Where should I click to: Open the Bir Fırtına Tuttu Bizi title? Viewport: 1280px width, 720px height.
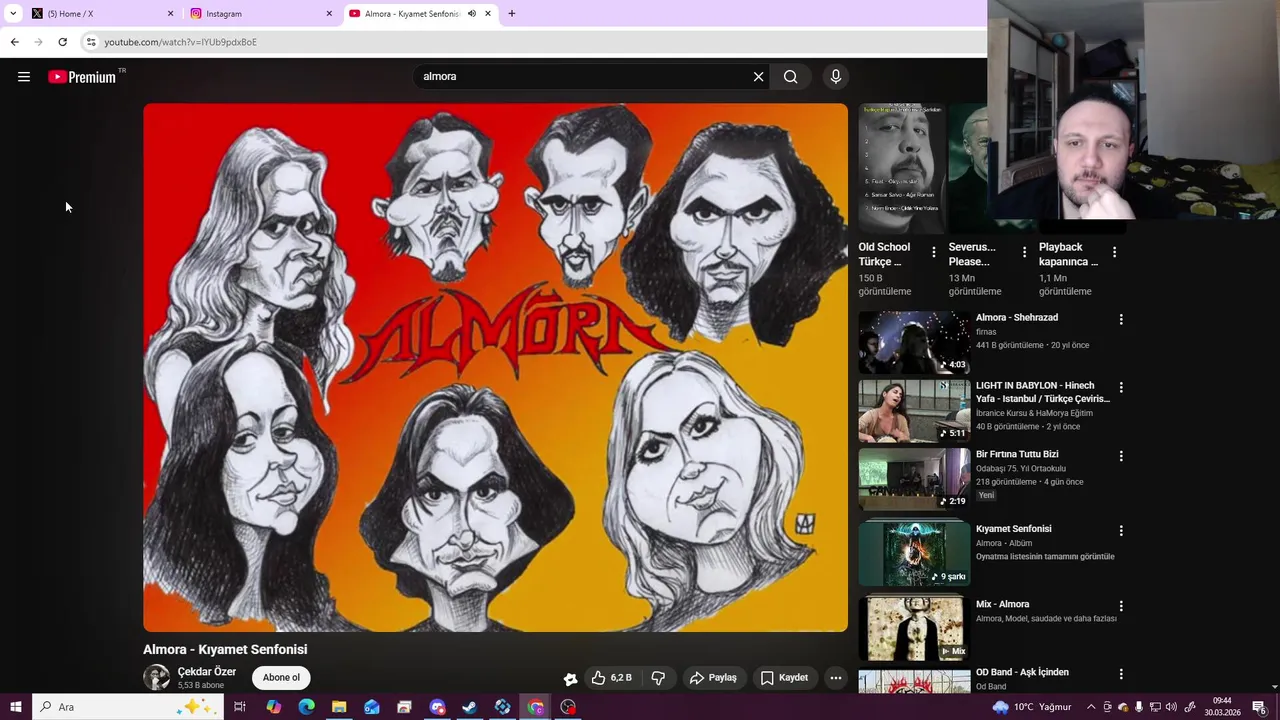click(1017, 454)
